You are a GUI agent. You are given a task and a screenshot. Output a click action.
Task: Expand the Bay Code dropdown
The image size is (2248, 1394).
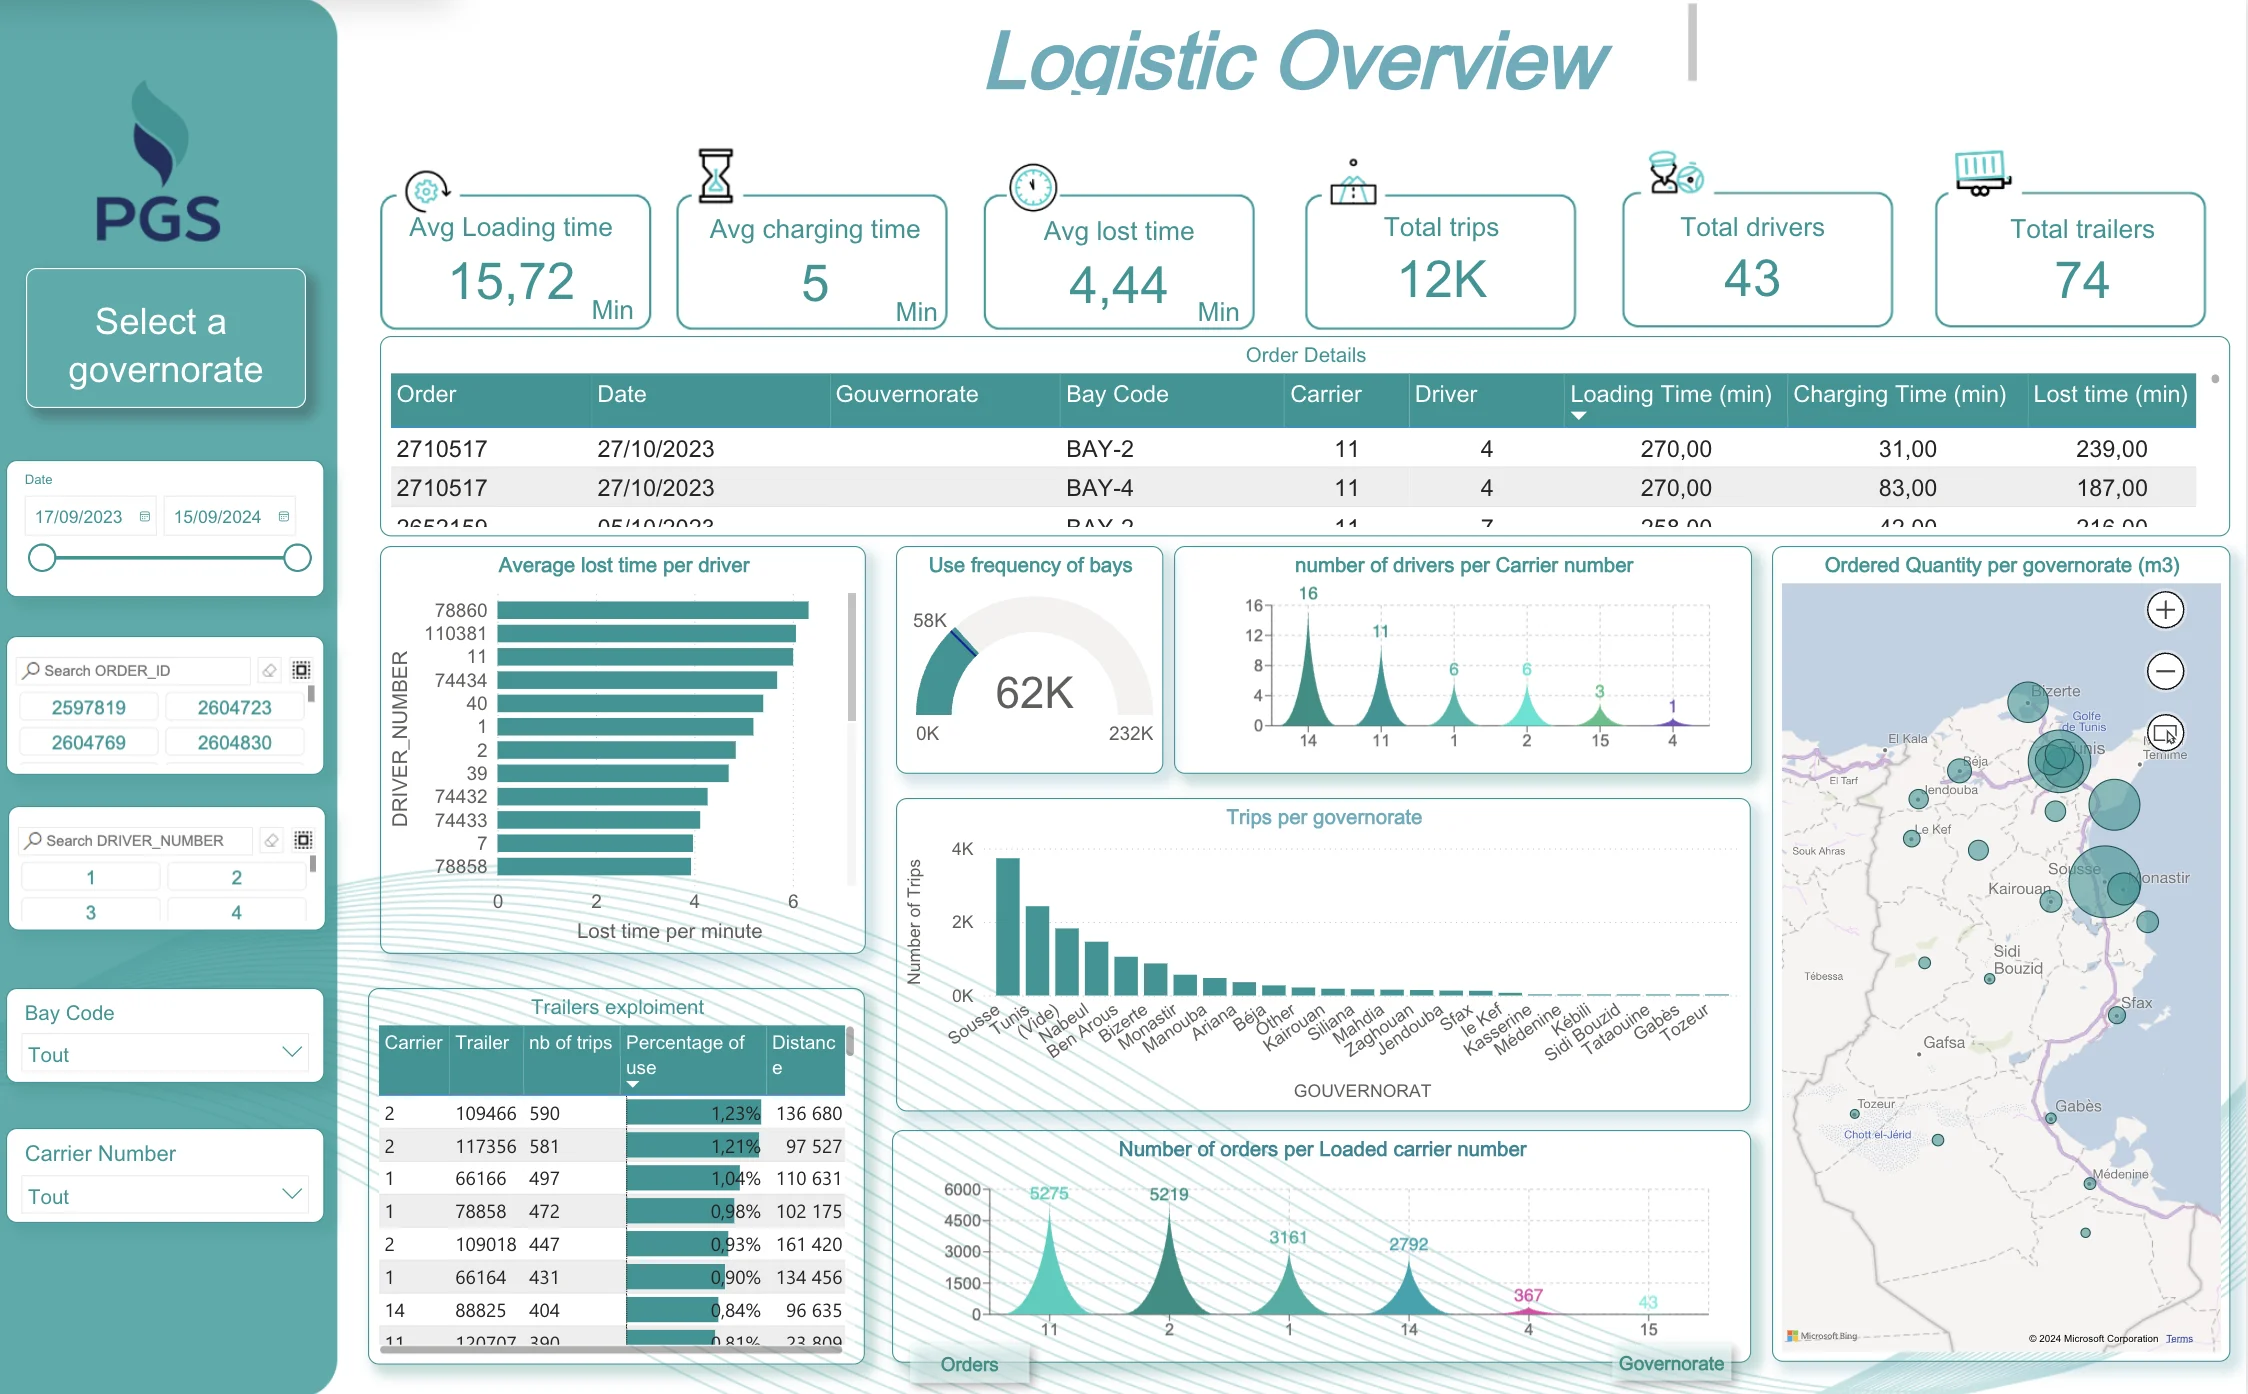pyautogui.click(x=165, y=1054)
